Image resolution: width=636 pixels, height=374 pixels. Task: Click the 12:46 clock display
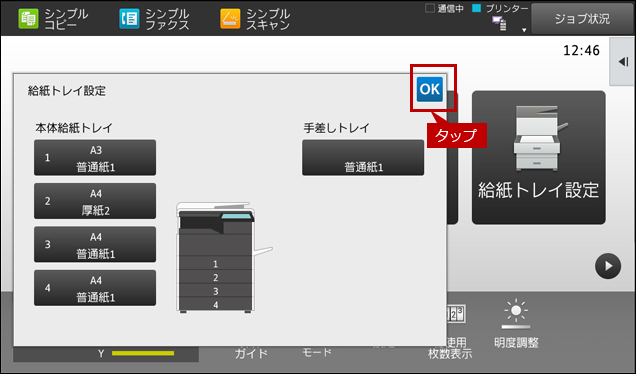click(x=581, y=51)
